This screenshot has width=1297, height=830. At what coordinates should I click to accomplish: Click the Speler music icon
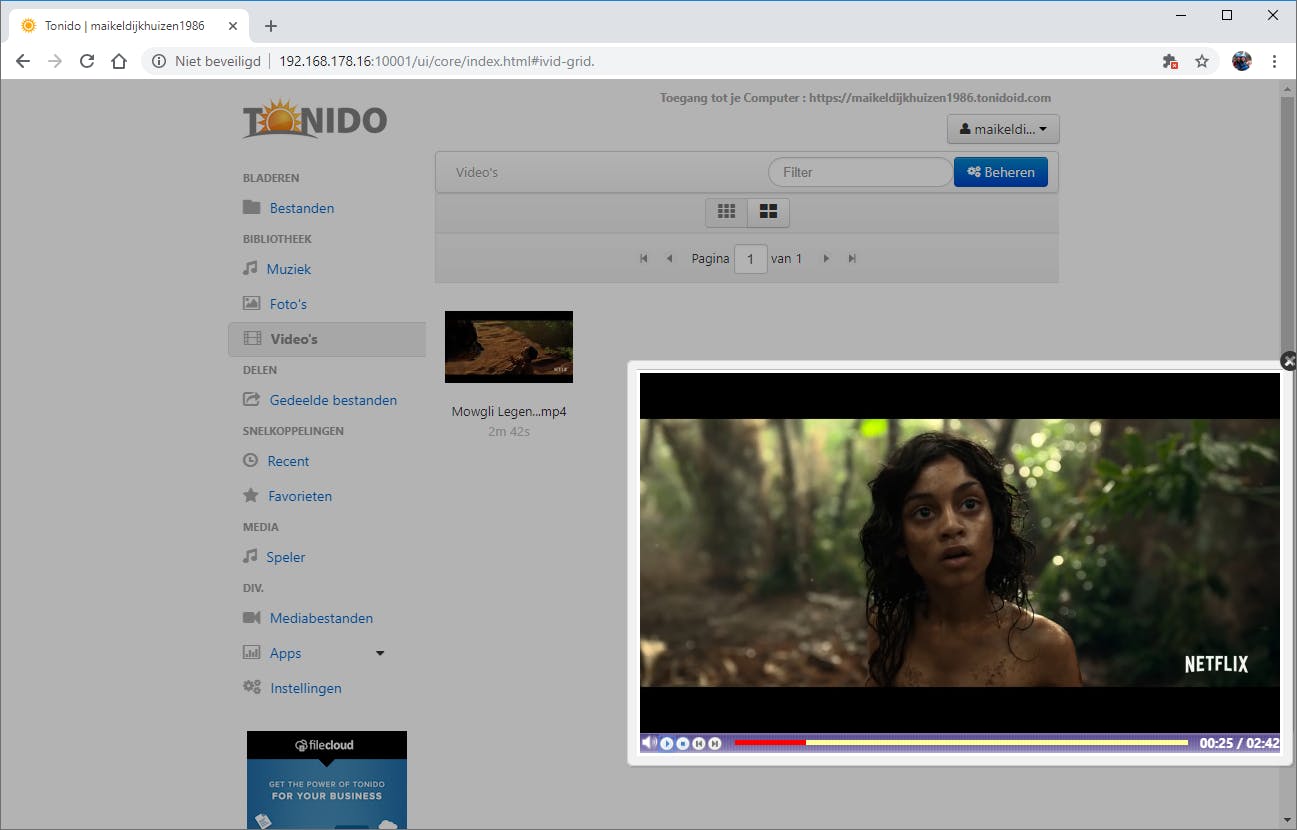pos(250,556)
